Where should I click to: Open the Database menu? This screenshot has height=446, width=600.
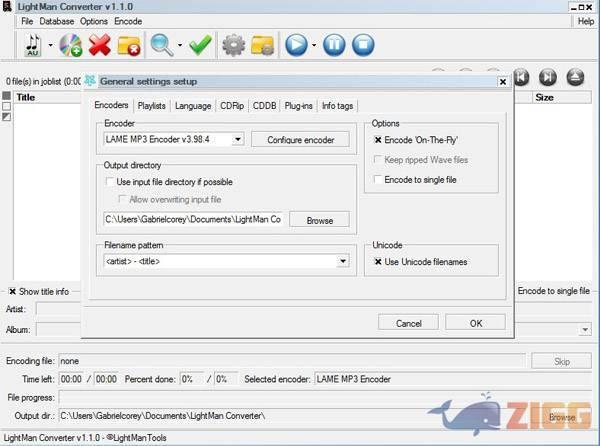coord(57,21)
